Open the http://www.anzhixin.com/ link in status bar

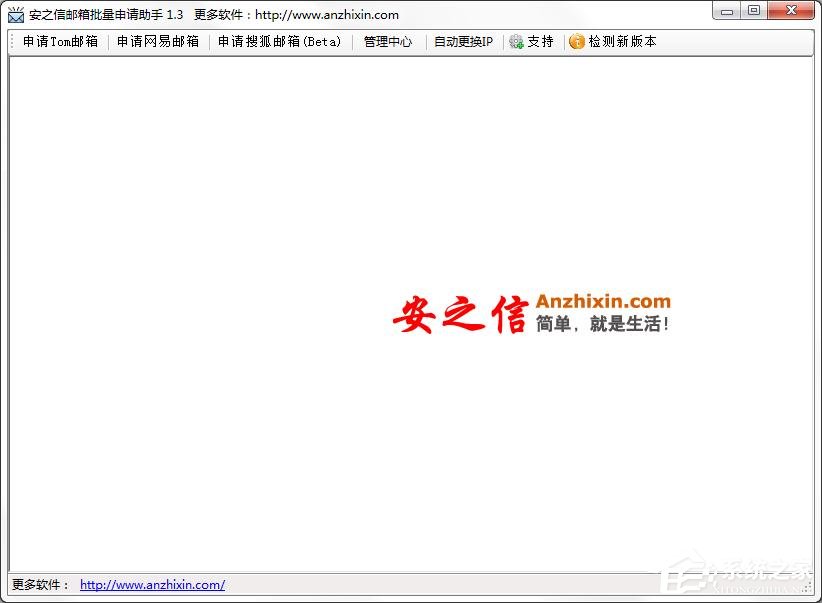point(152,585)
